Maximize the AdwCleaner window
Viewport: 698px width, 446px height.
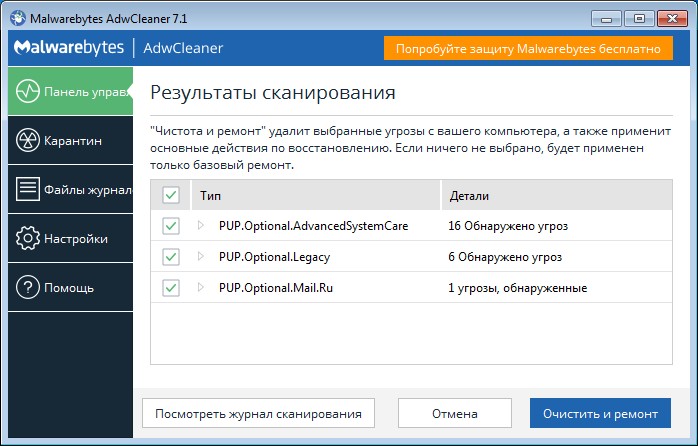[x=639, y=19]
